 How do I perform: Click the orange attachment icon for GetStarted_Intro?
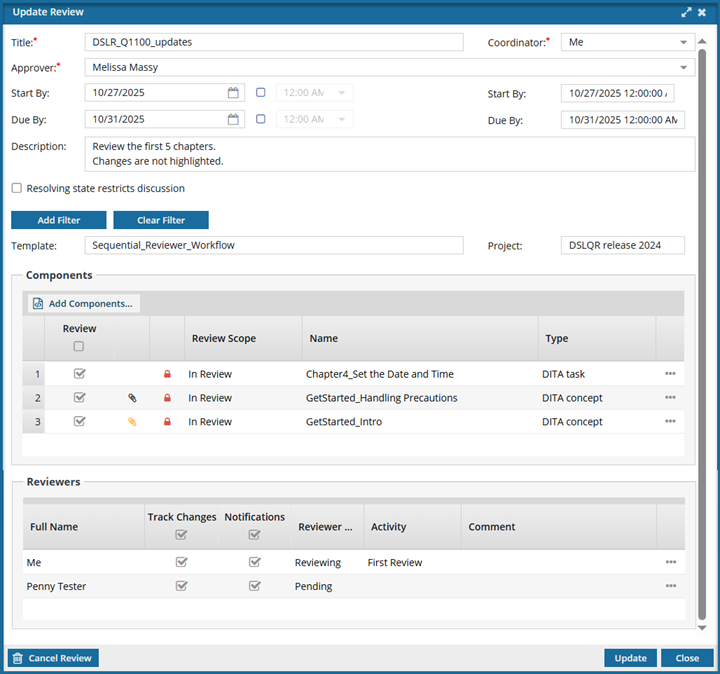tap(132, 422)
